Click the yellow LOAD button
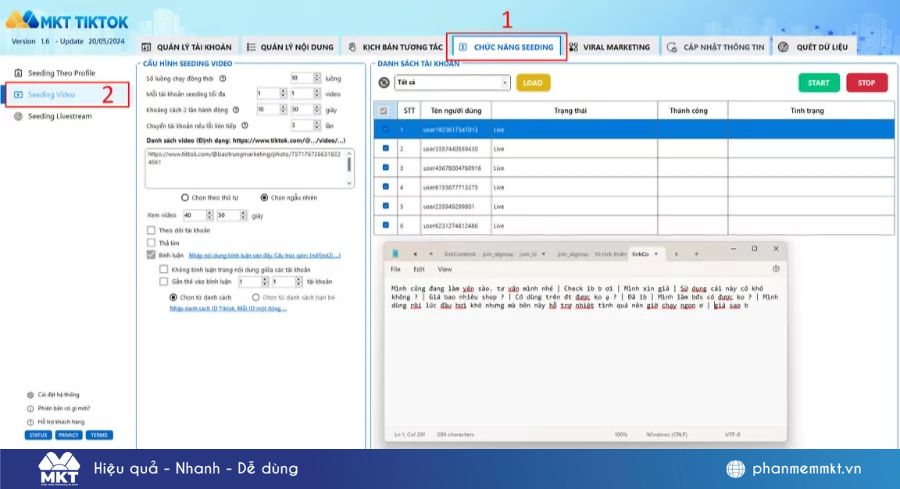The image size is (900, 489). pos(533,83)
